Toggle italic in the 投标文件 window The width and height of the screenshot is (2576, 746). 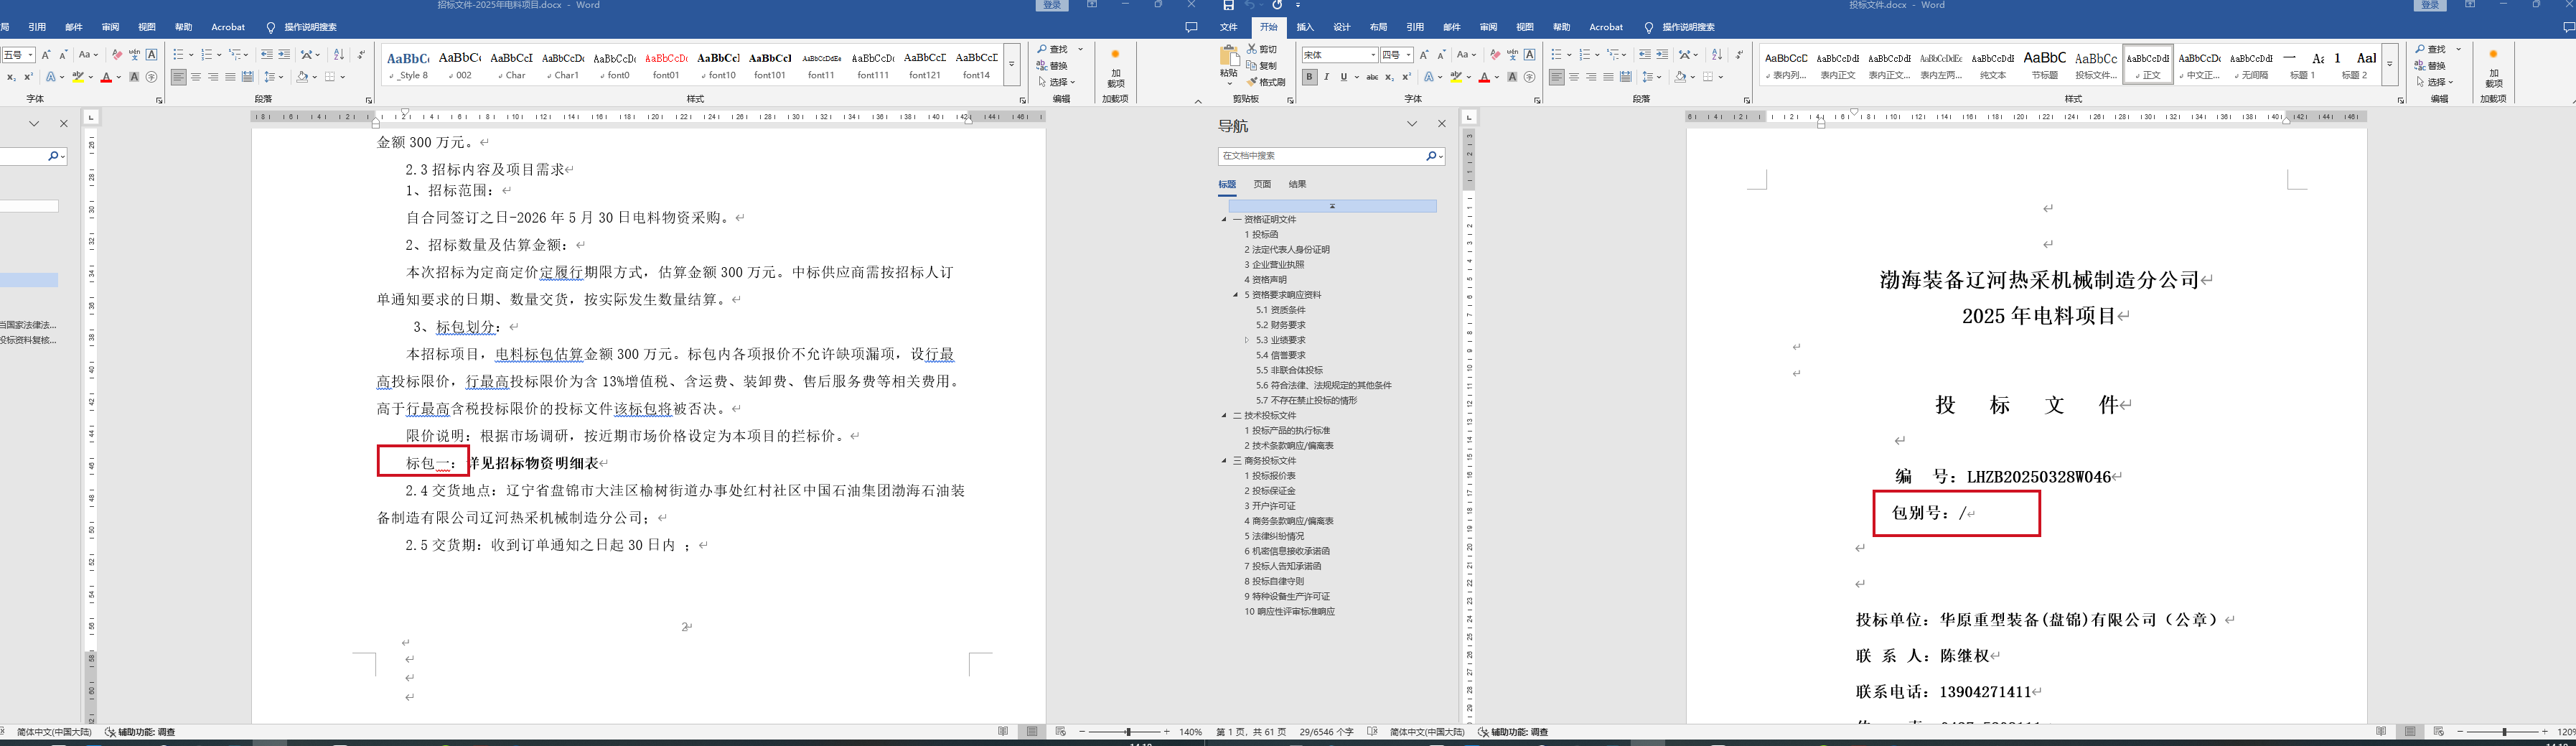click(1327, 77)
